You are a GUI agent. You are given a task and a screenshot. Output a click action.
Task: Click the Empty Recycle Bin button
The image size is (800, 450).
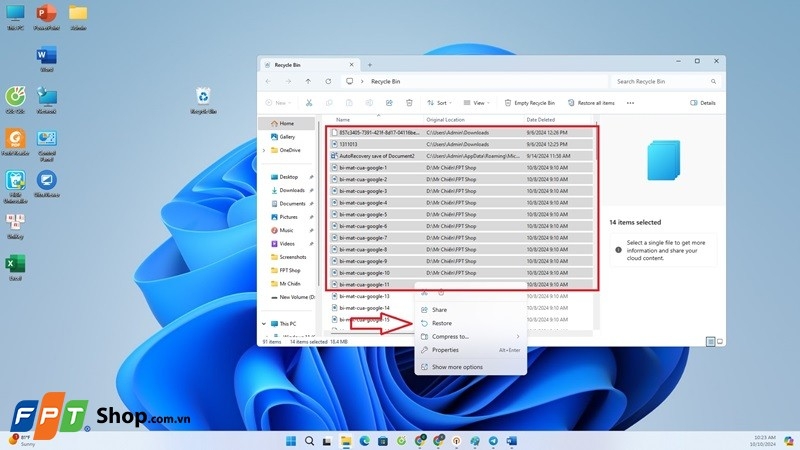(x=530, y=103)
